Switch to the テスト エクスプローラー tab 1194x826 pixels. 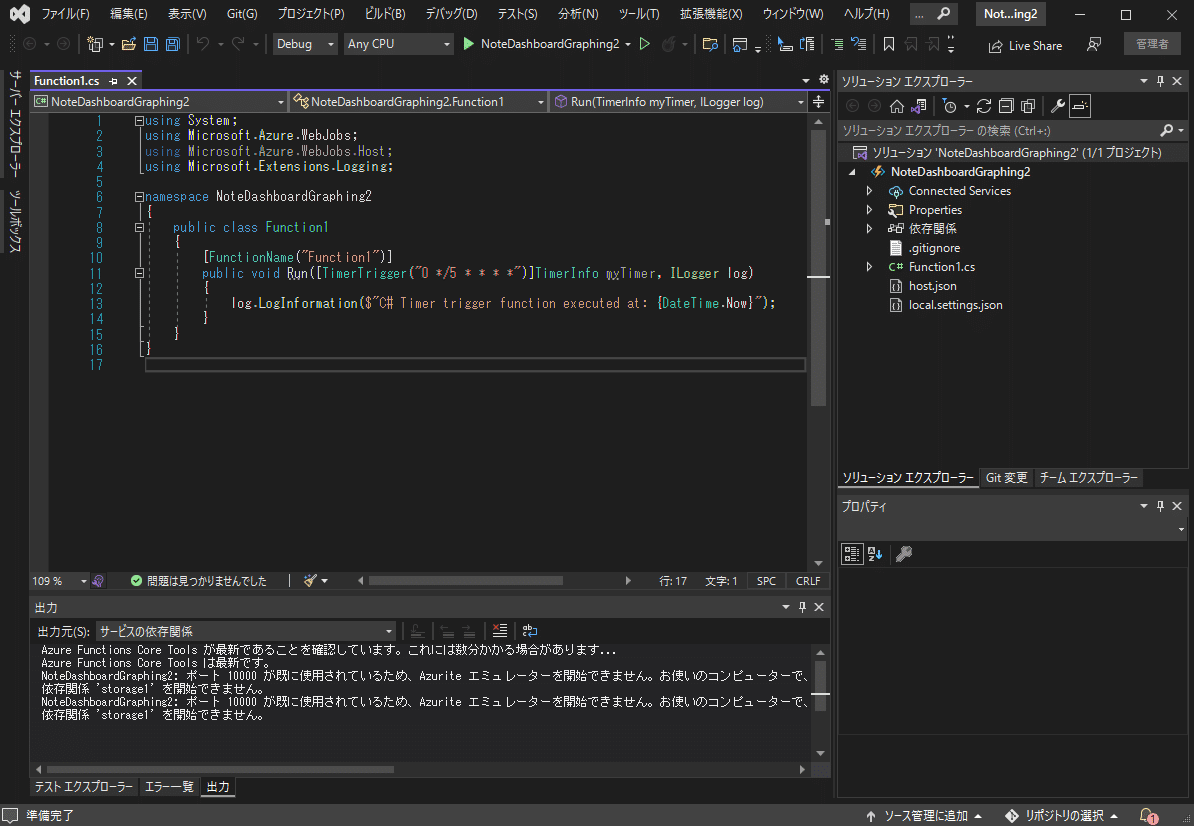point(84,787)
